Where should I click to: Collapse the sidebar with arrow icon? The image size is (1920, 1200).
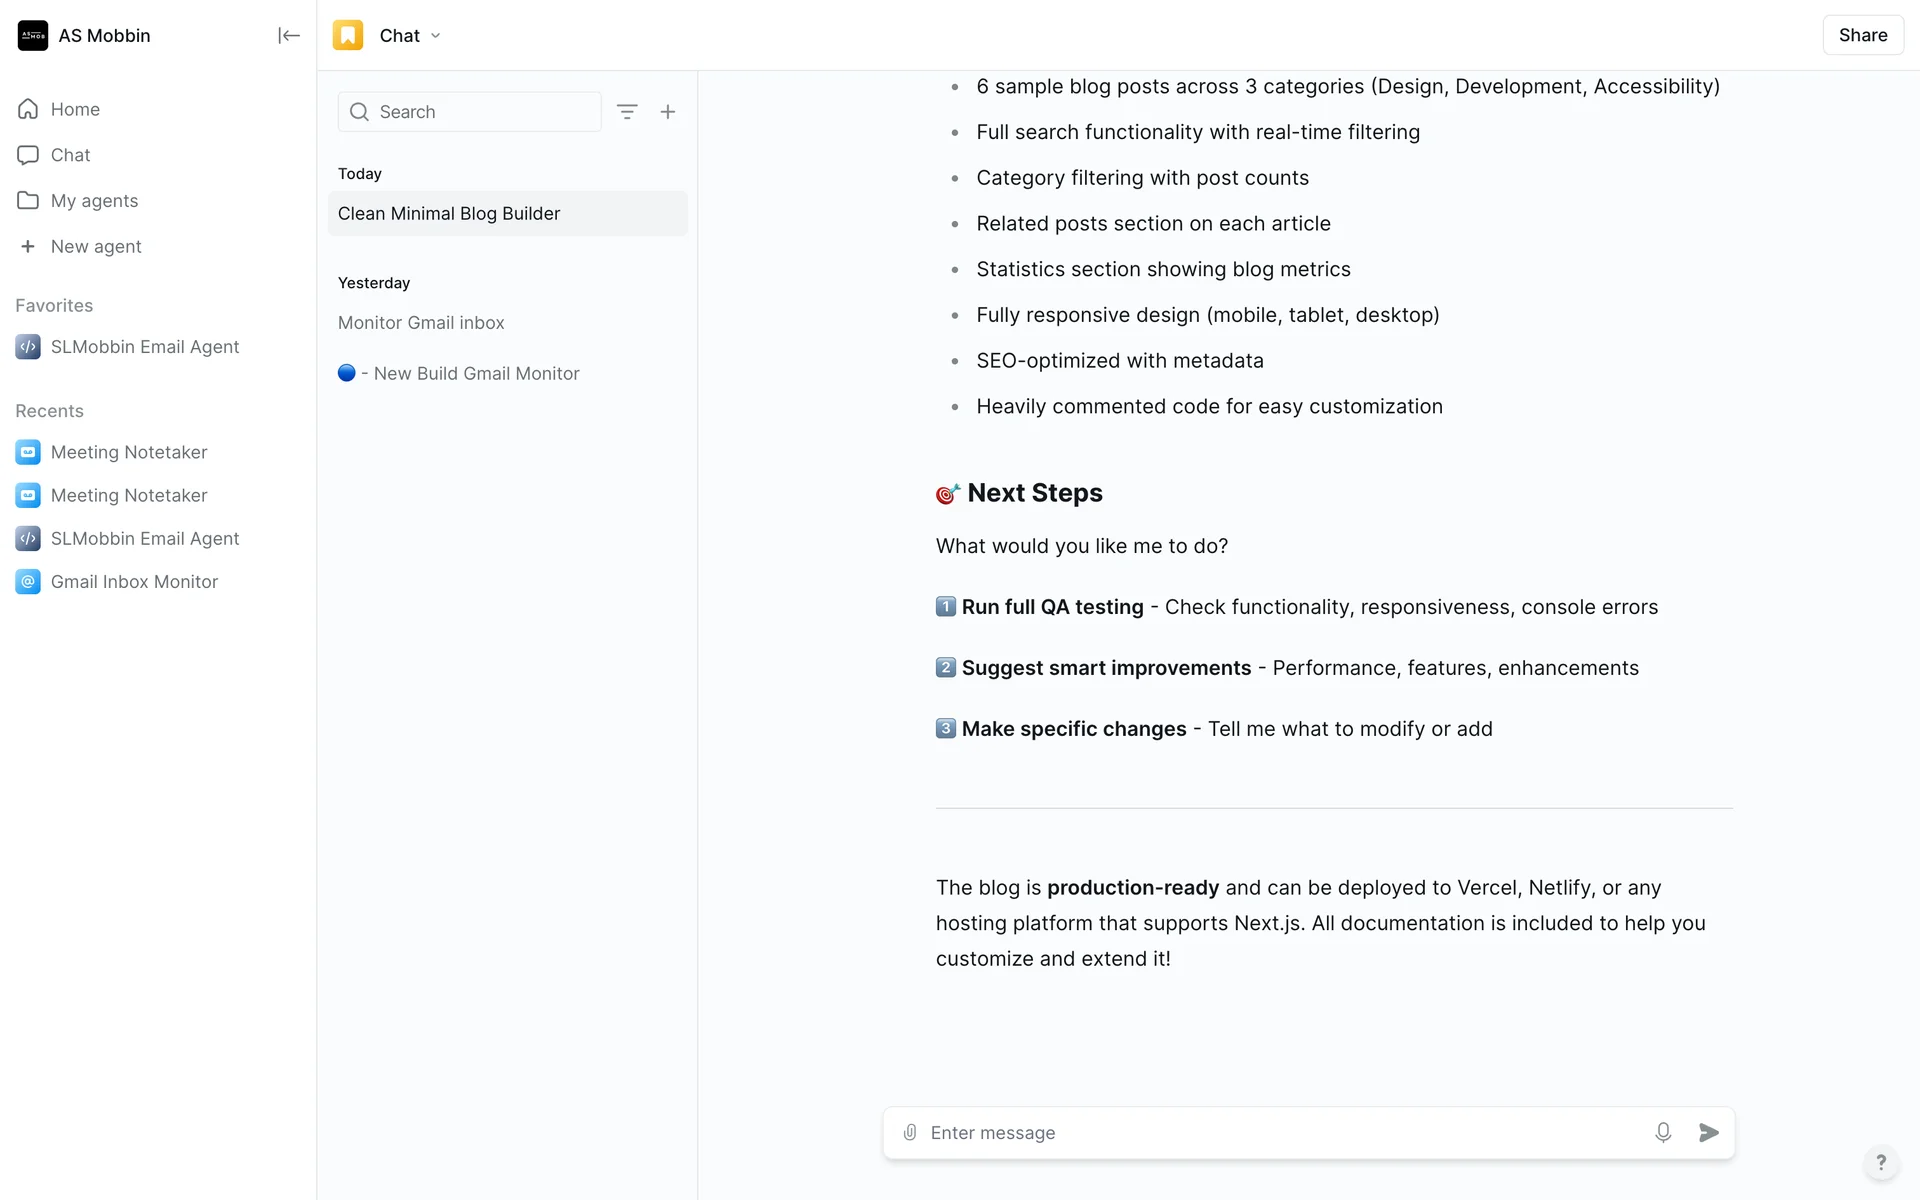pyautogui.click(x=288, y=36)
